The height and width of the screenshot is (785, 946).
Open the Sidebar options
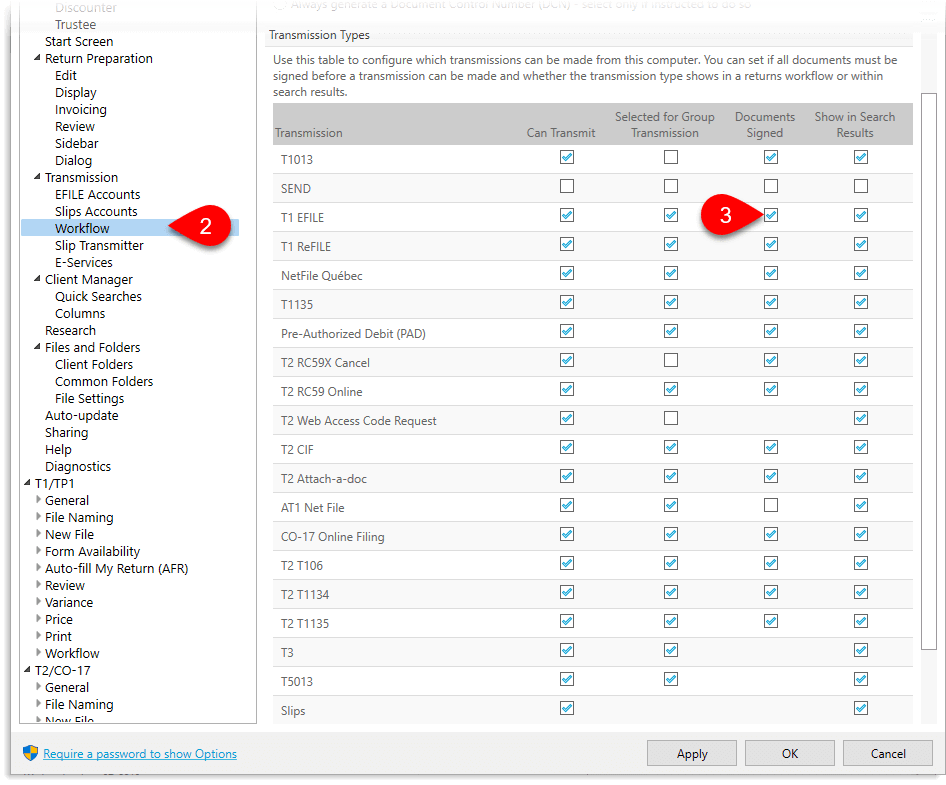pyautogui.click(x=76, y=143)
